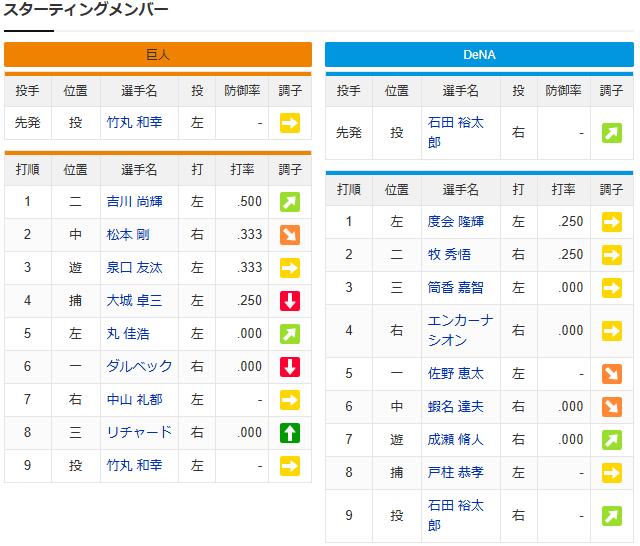Image resolution: width=640 pixels, height=546 pixels.
Task: Click the yellow arrow icon for 牧 秀悟
Action: tap(612, 255)
